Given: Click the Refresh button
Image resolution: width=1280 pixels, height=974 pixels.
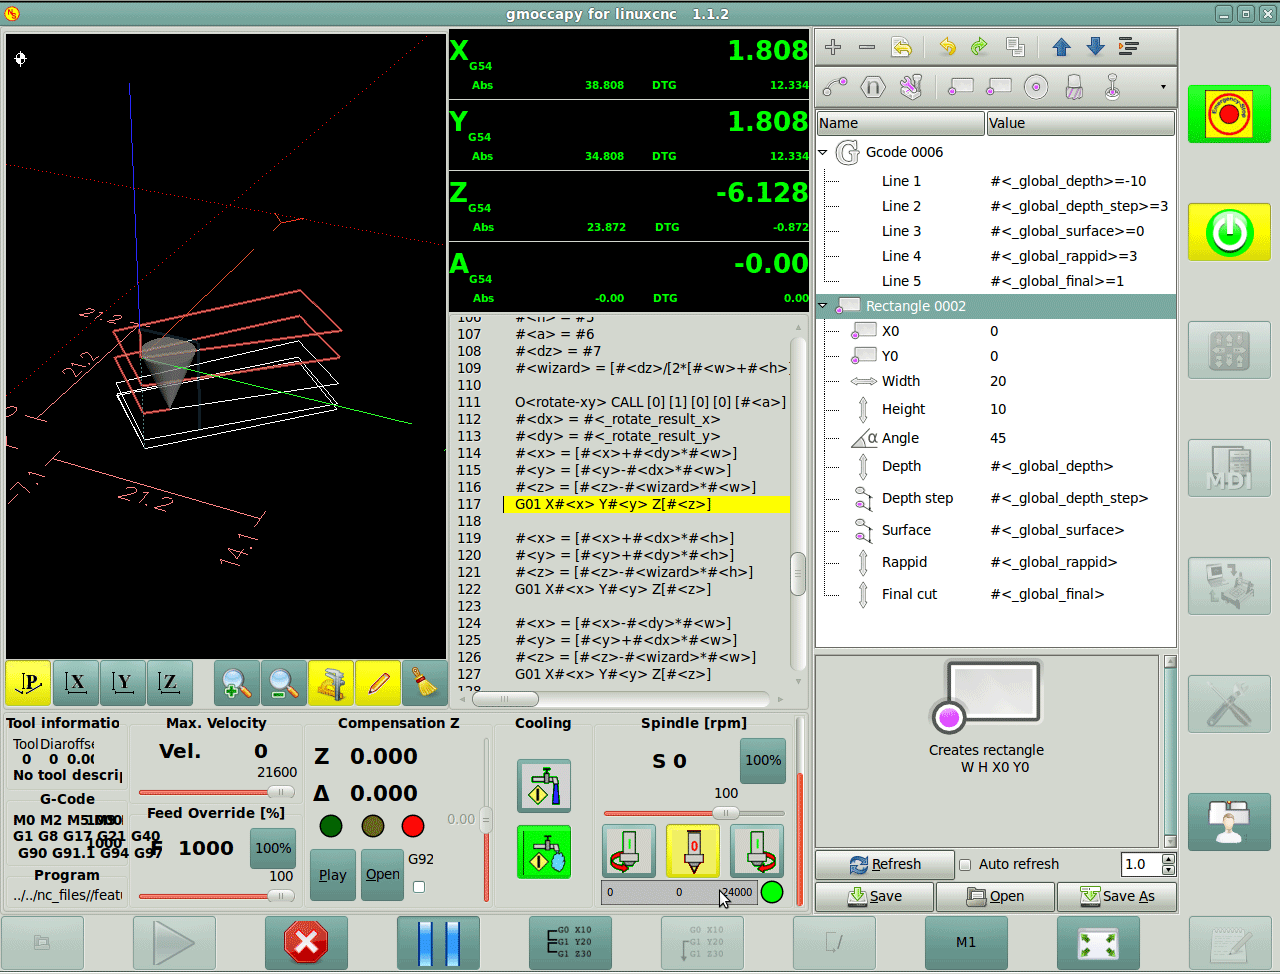Looking at the screenshot, I should tap(885, 865).
